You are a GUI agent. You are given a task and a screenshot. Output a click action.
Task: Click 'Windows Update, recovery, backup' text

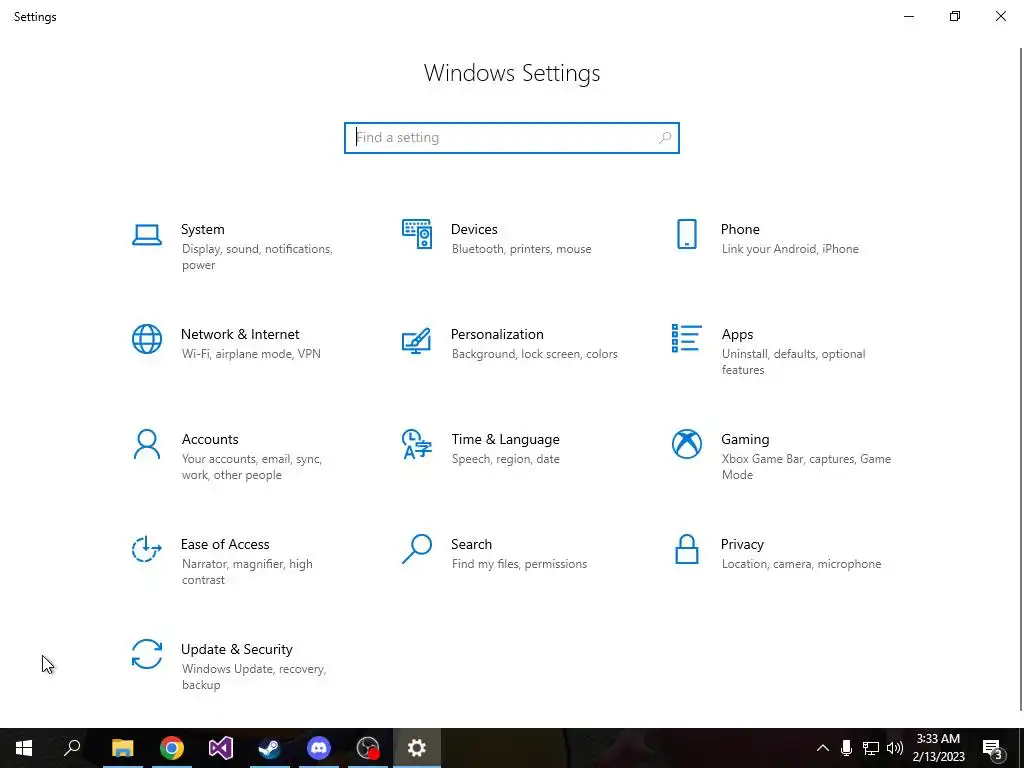253,677
